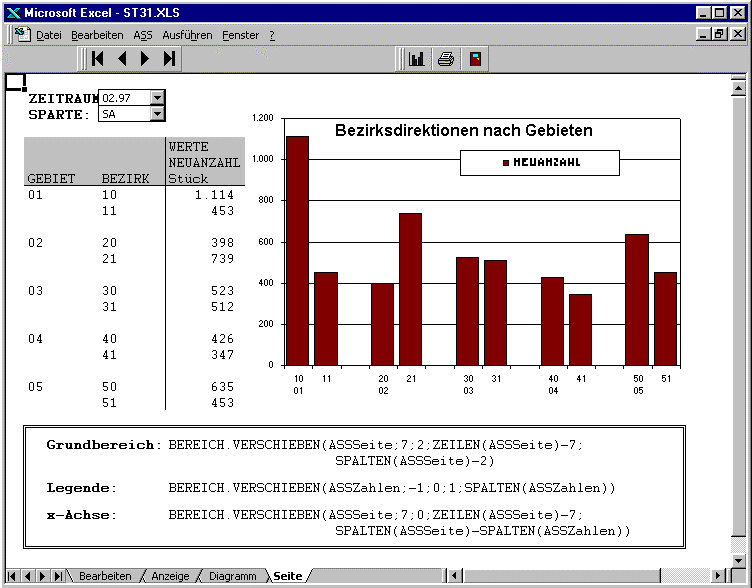This screenshot has width=752, height=588.
Task: Click the workbook icon beside Datei menu
Action: coord(21,34)
